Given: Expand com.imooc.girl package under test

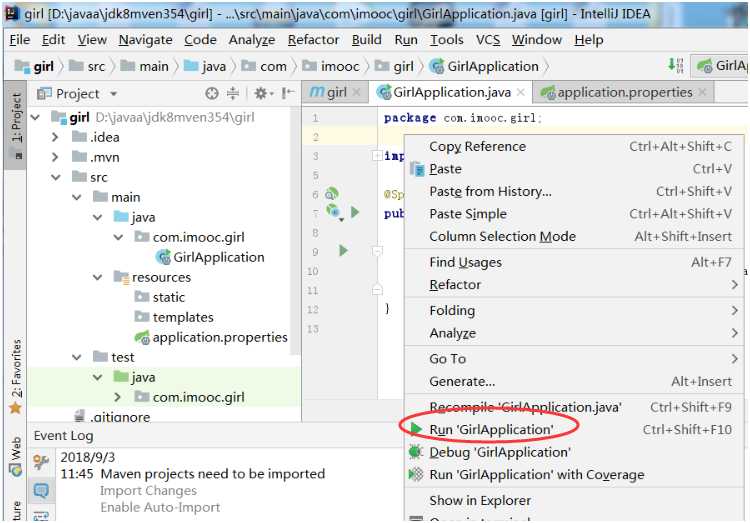Looking at the screenshot, I should pos(118,397).
